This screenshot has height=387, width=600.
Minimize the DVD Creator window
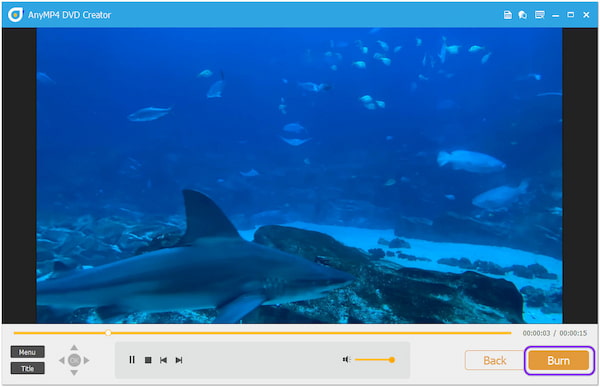coord(556,15)
